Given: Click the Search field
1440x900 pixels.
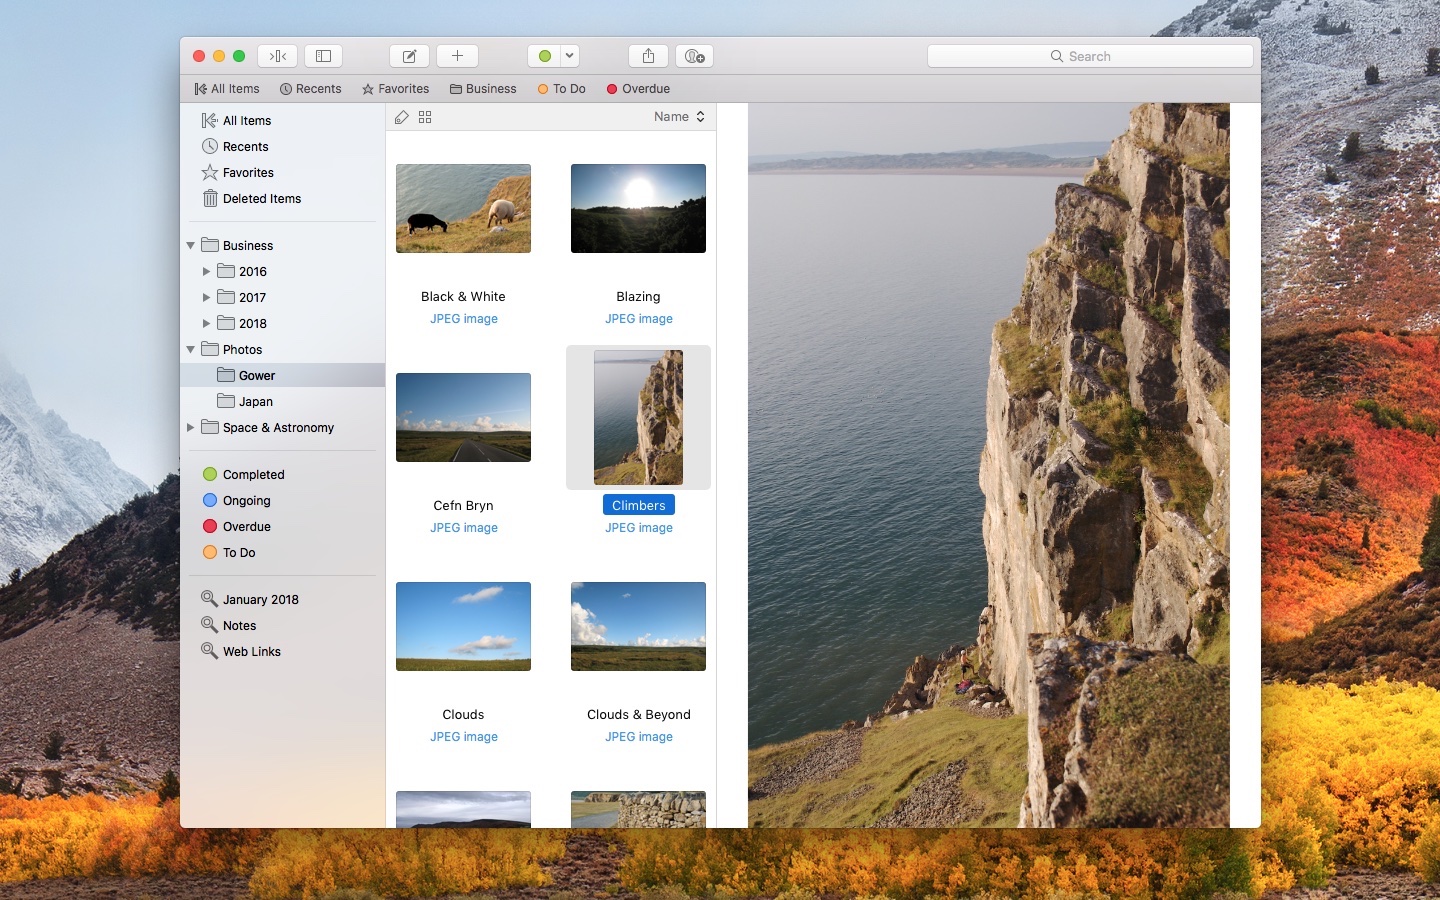Looking at the screenshot, I should [x=1090, y=56].
